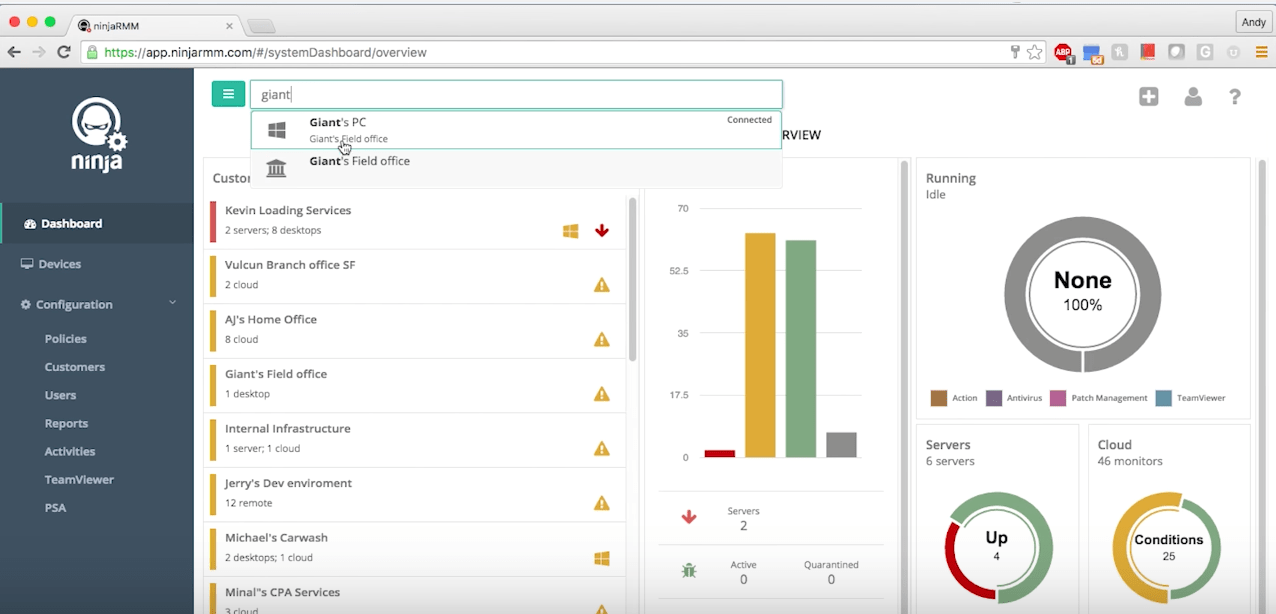Screen dimensions: 1276x614
Task: Click the Windows icon on Michael's Carwash row
Action: (x=601, y=558)
